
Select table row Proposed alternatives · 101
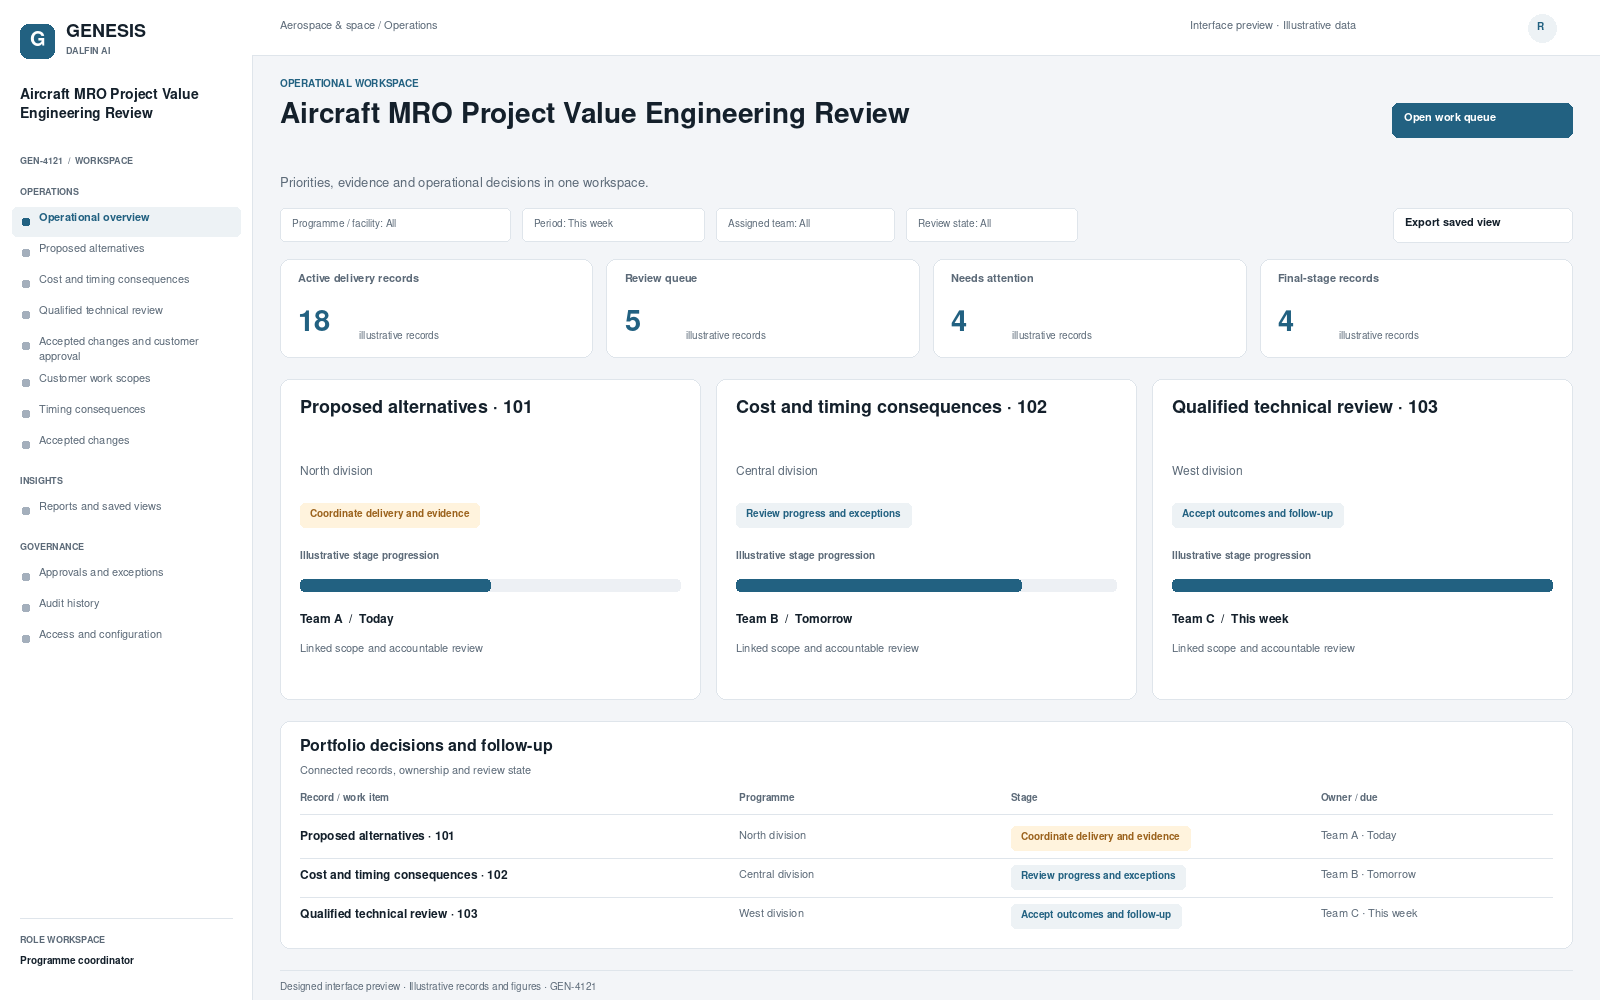pos(926,837)
